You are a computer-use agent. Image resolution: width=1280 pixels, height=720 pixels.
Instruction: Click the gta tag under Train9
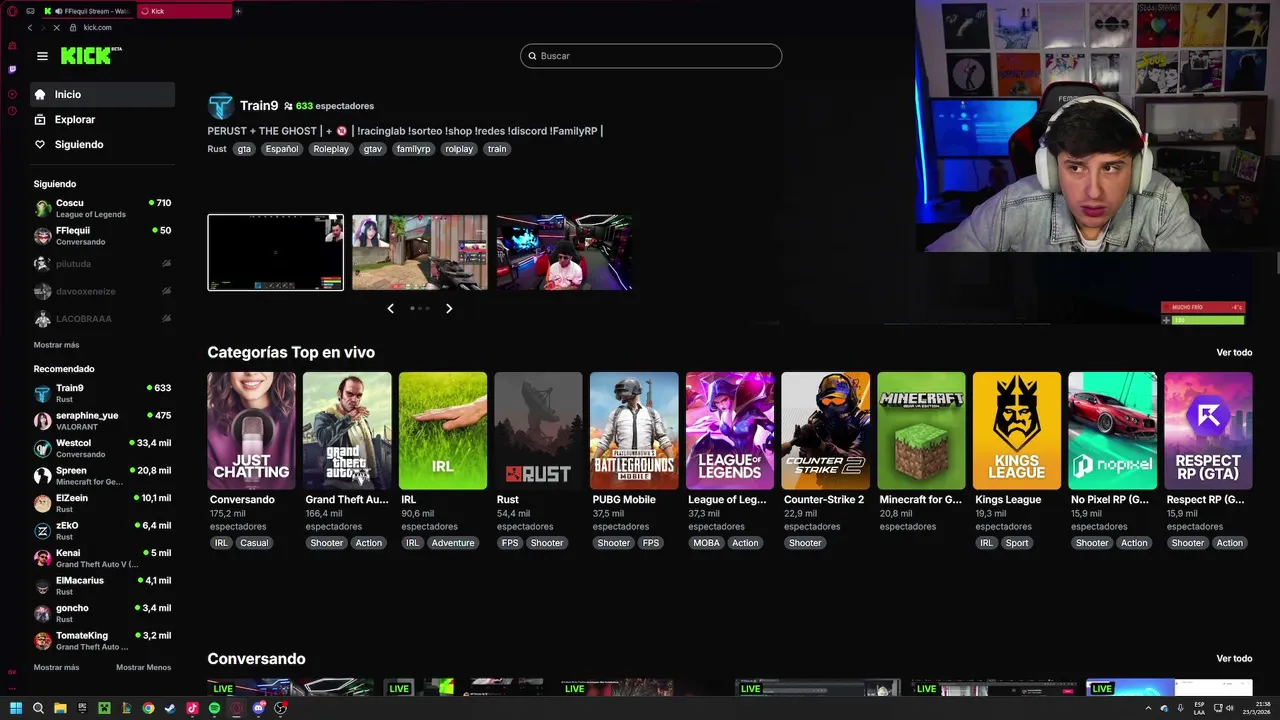[x=244, y=149]
